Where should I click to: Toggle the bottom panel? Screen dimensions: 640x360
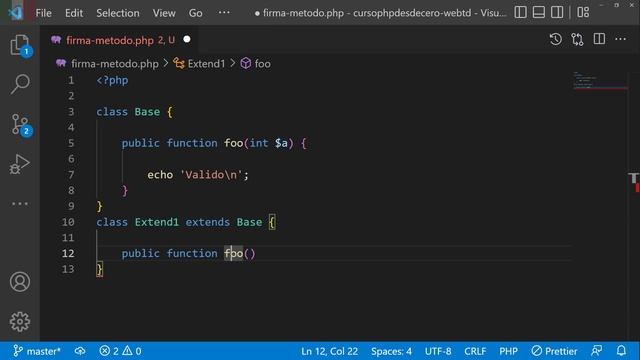538,12
